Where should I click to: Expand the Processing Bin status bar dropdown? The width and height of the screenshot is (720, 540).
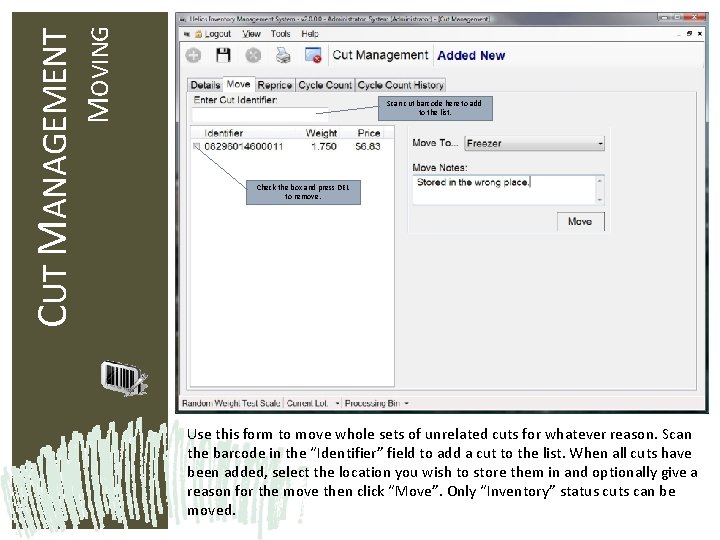[406, 403]
